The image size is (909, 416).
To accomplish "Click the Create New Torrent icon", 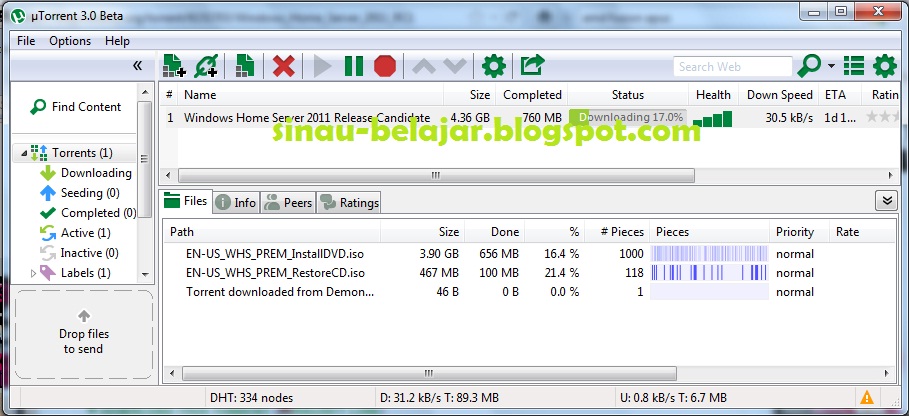I will (245, 66).
